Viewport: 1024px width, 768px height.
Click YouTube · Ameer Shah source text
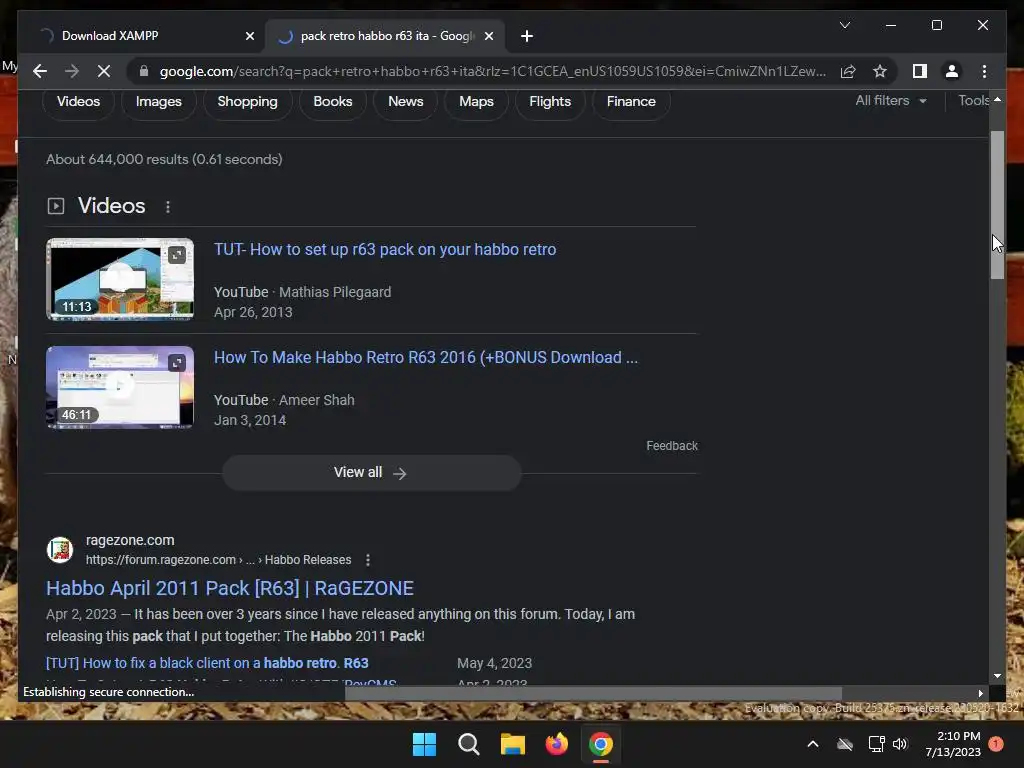pos(284,400)
